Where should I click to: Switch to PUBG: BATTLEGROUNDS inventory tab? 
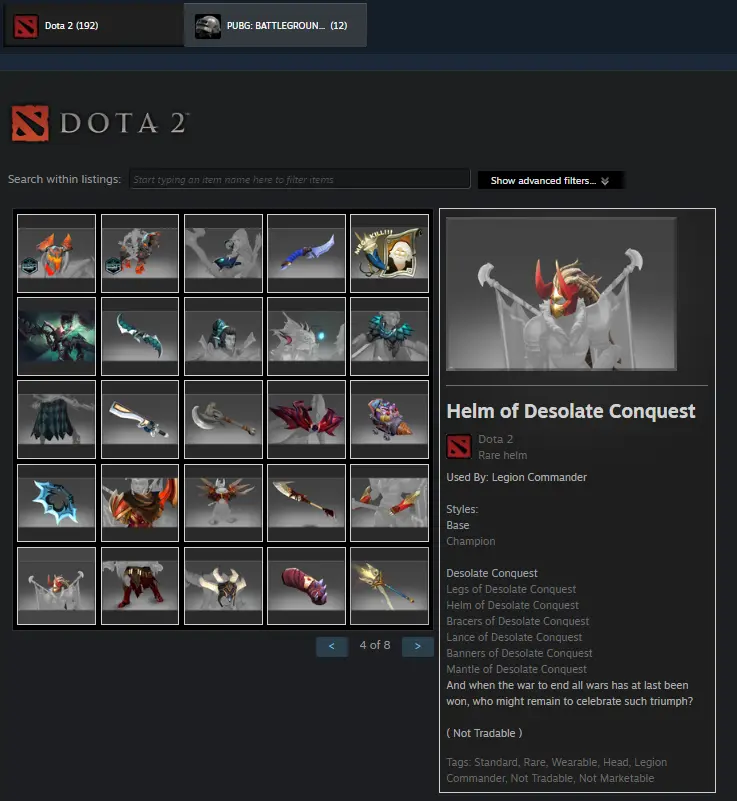coord(275,25)
